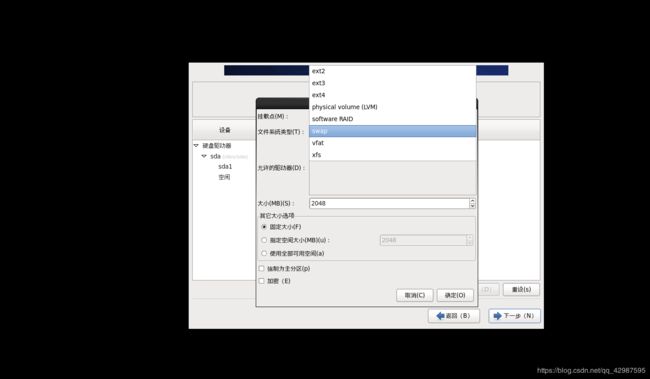Screen dimensions: 650x379
Task: Select physical volume (LVM) option
Action: click(x=392, y=107)
